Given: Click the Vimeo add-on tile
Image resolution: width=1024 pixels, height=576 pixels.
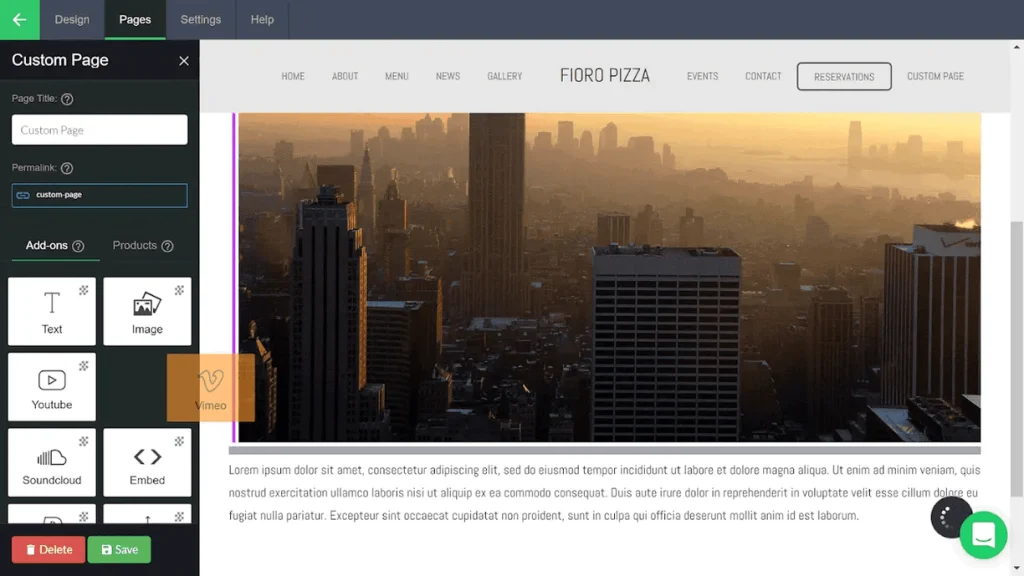Looking at the screenshot, I should 210,388.
